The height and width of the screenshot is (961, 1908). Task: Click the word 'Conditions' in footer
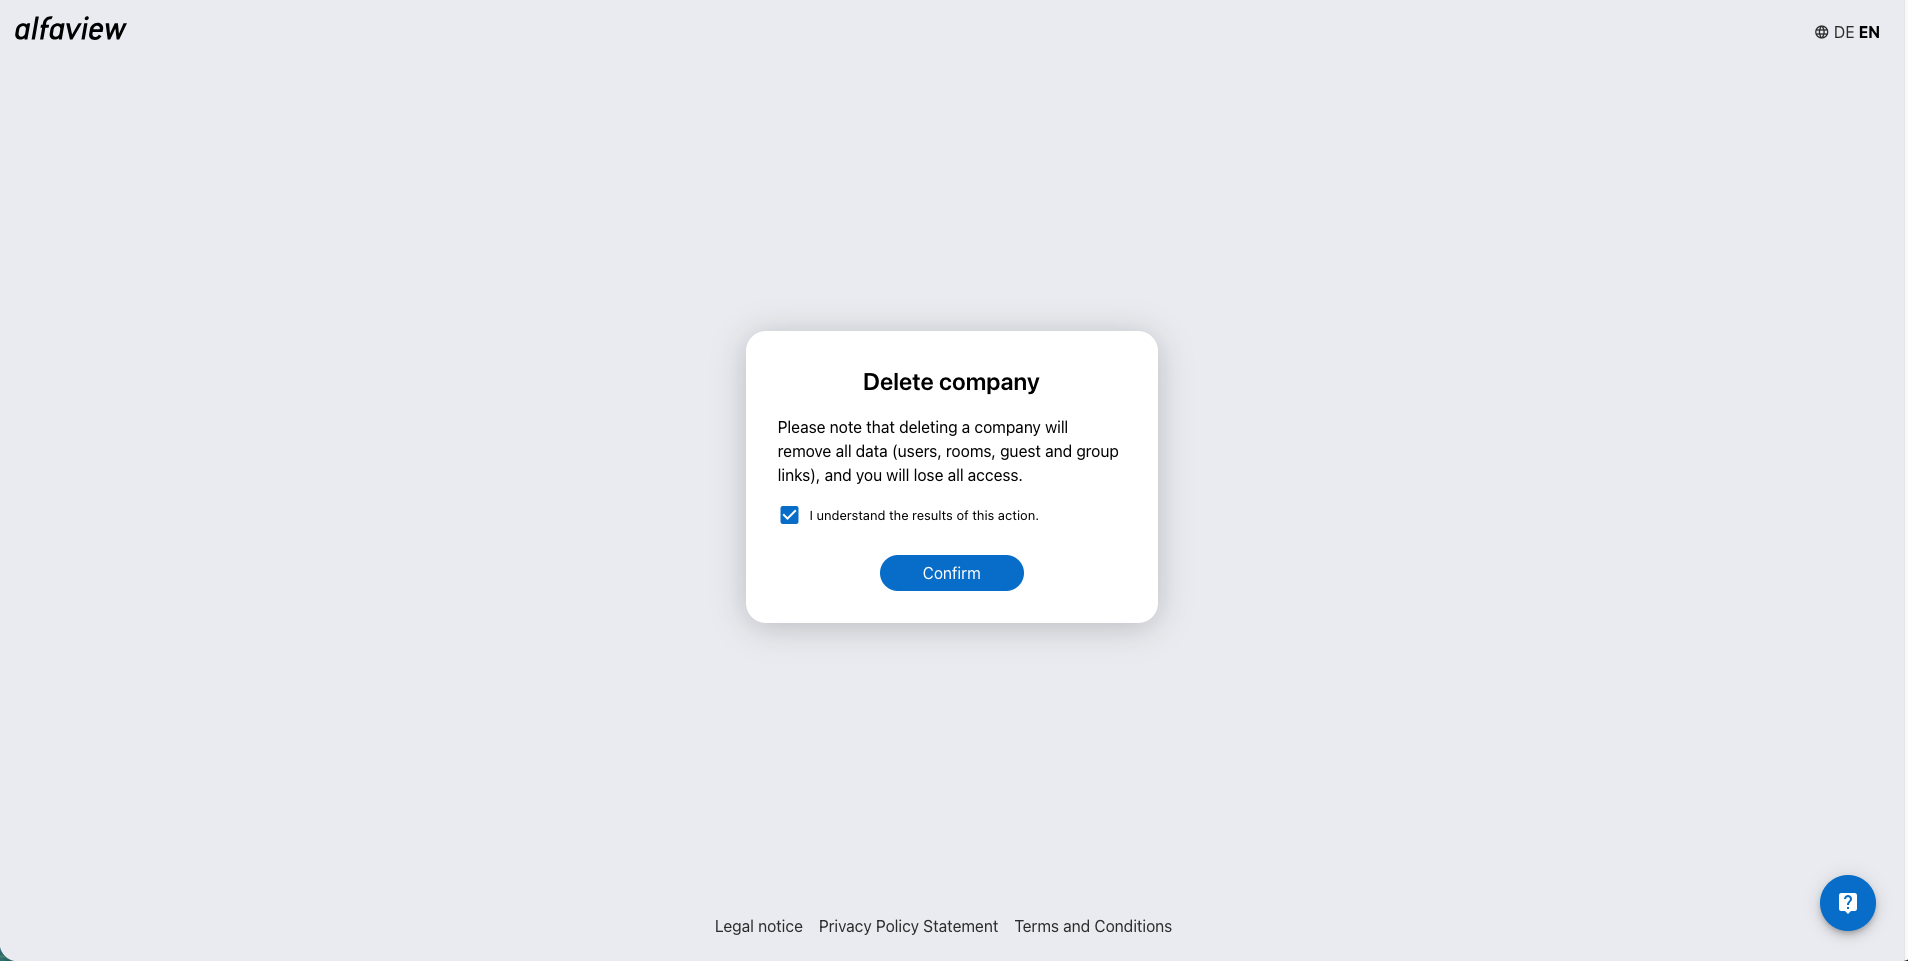(1133, 926)
